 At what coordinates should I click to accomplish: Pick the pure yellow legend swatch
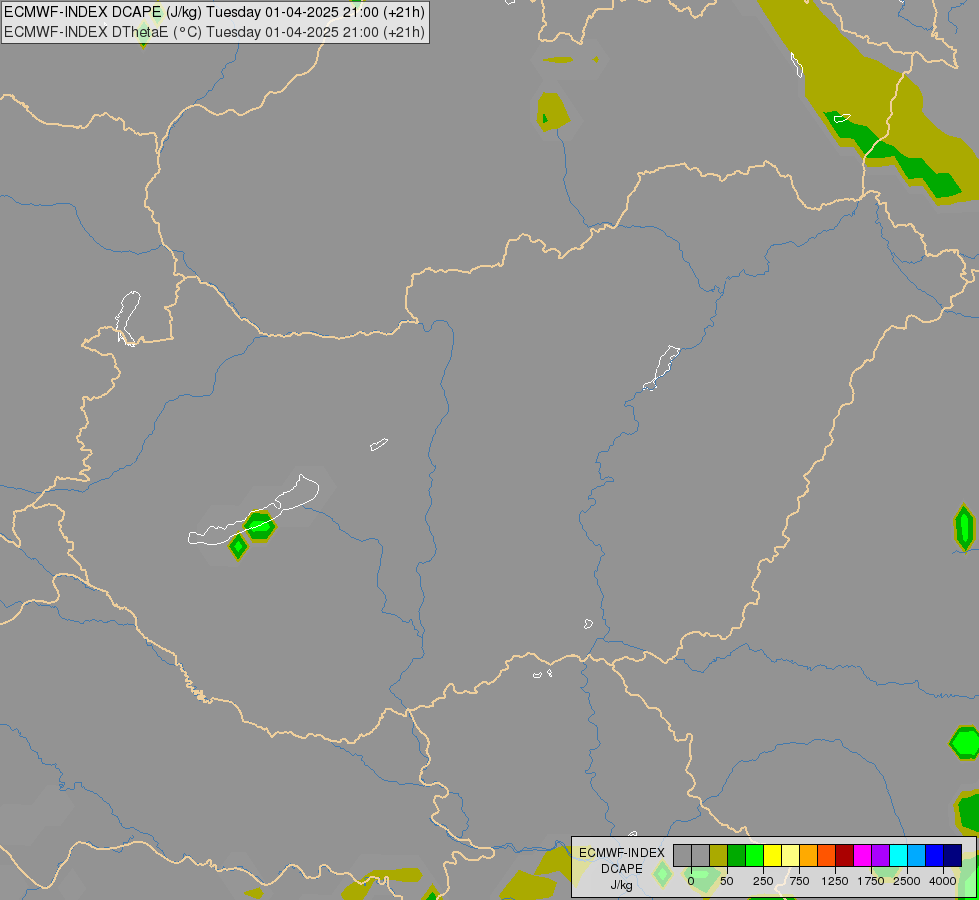(x=773, y=856)
